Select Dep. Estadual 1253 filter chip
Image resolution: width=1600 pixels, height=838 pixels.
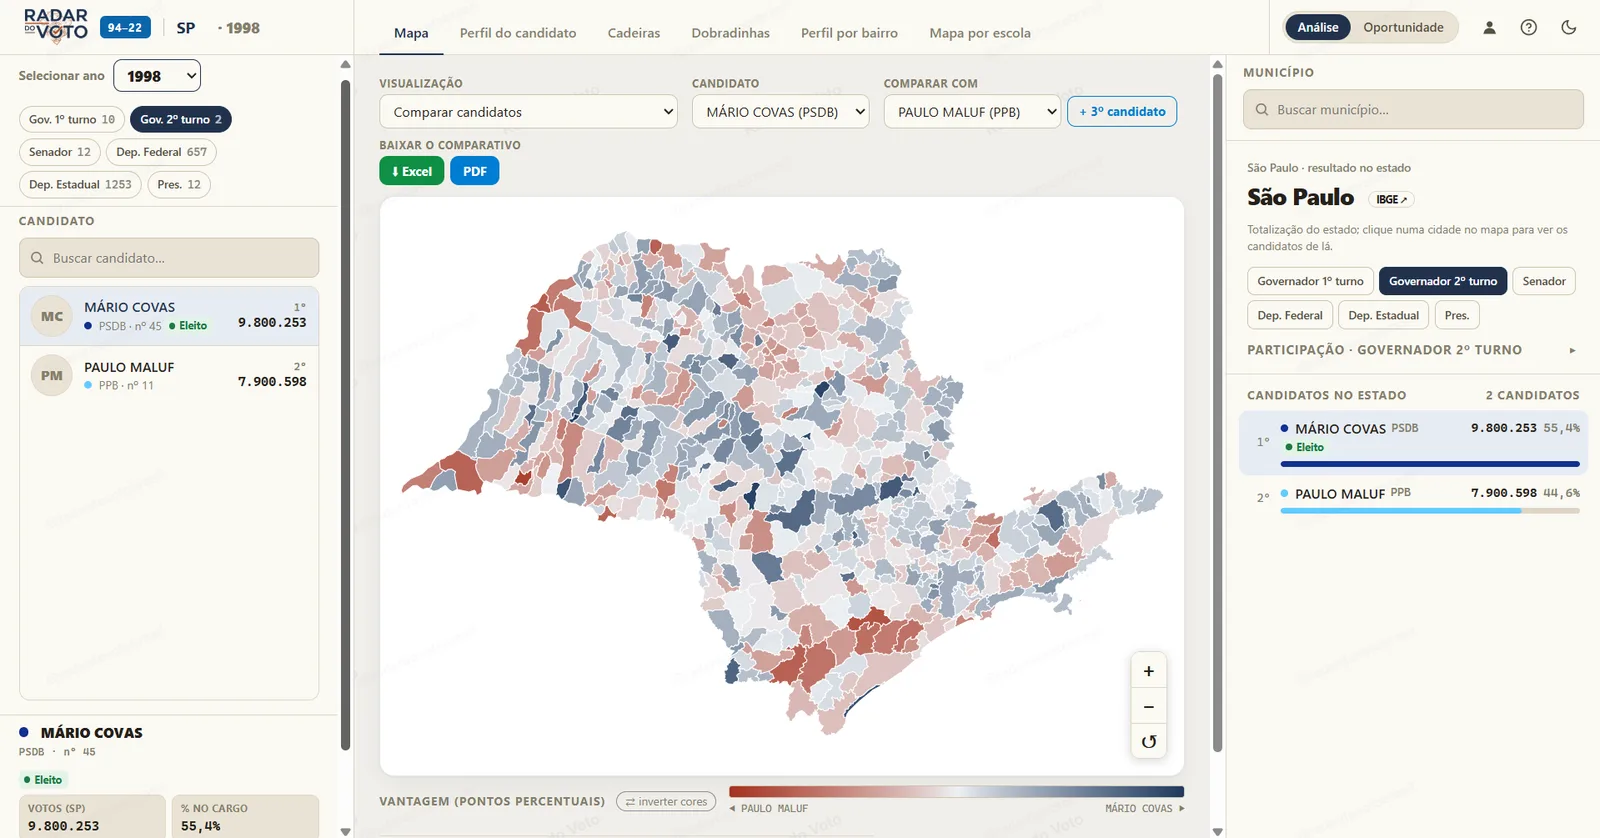(80, 184)
